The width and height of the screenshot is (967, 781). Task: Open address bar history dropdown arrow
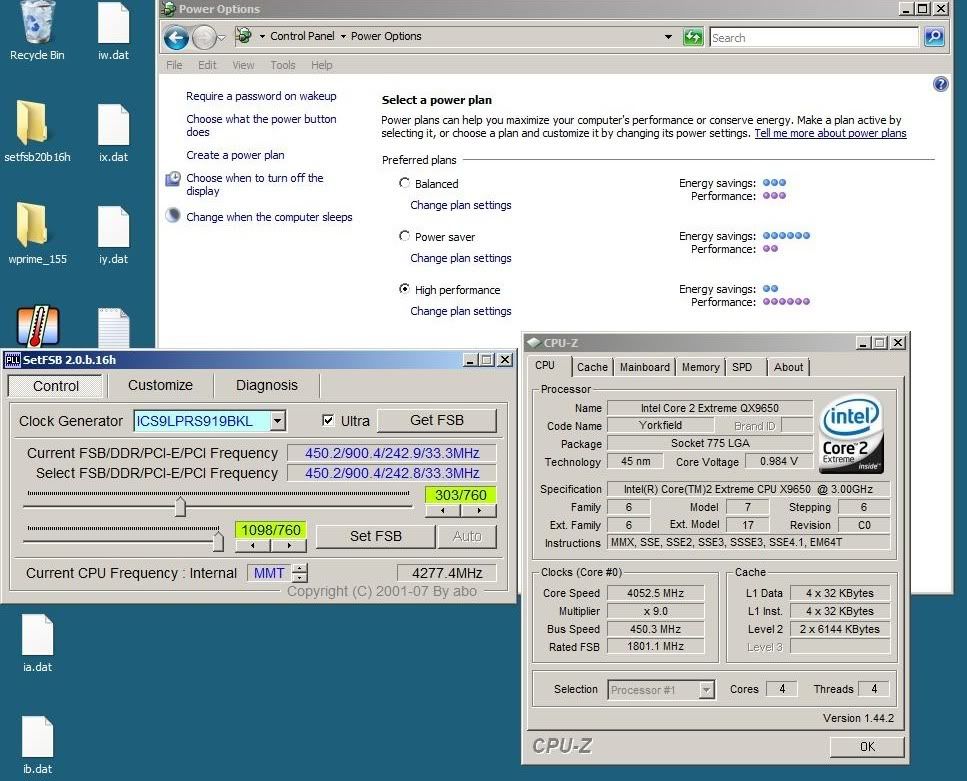point(668,37)
